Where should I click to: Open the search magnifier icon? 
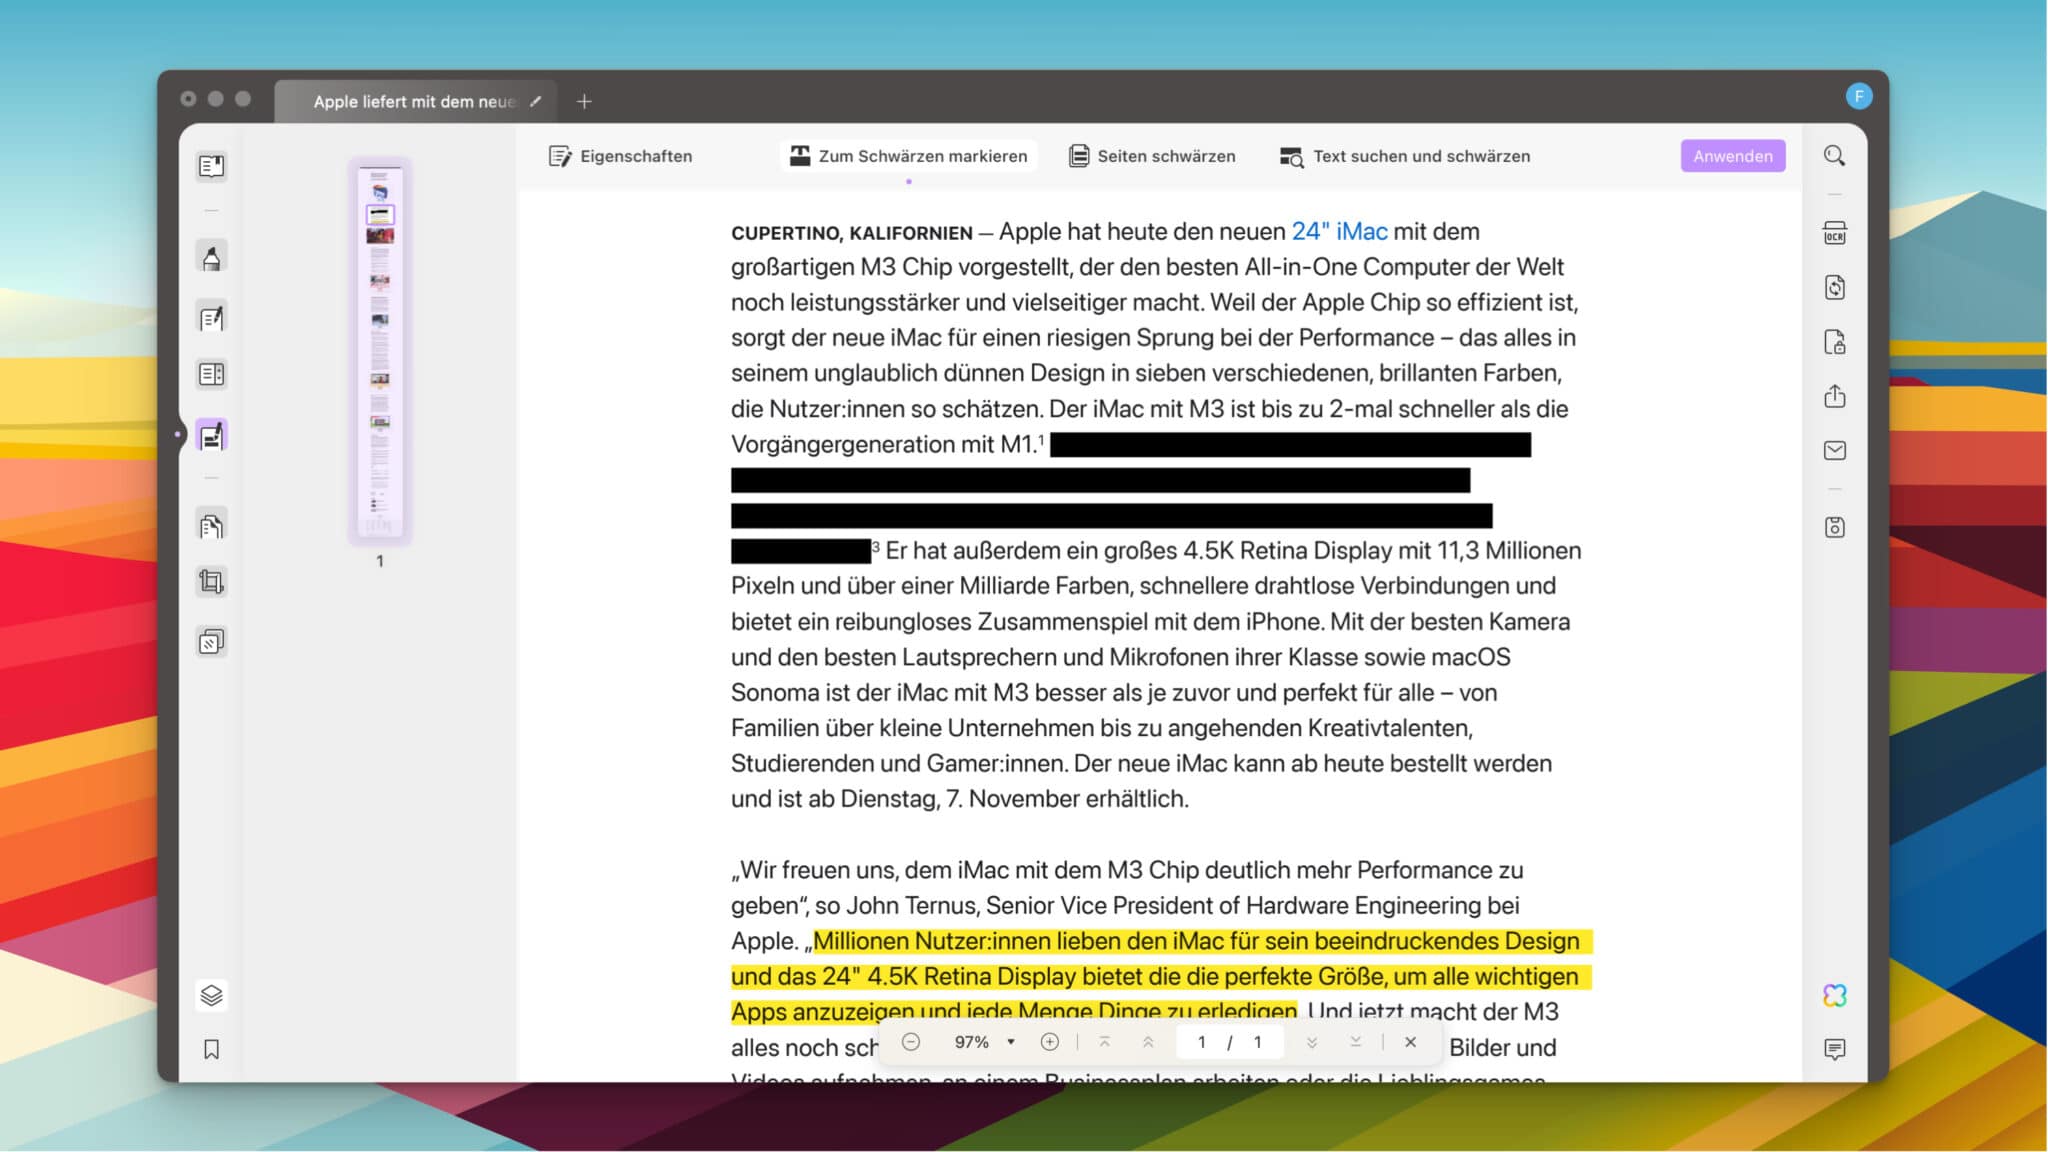(x=1834, y=156)
